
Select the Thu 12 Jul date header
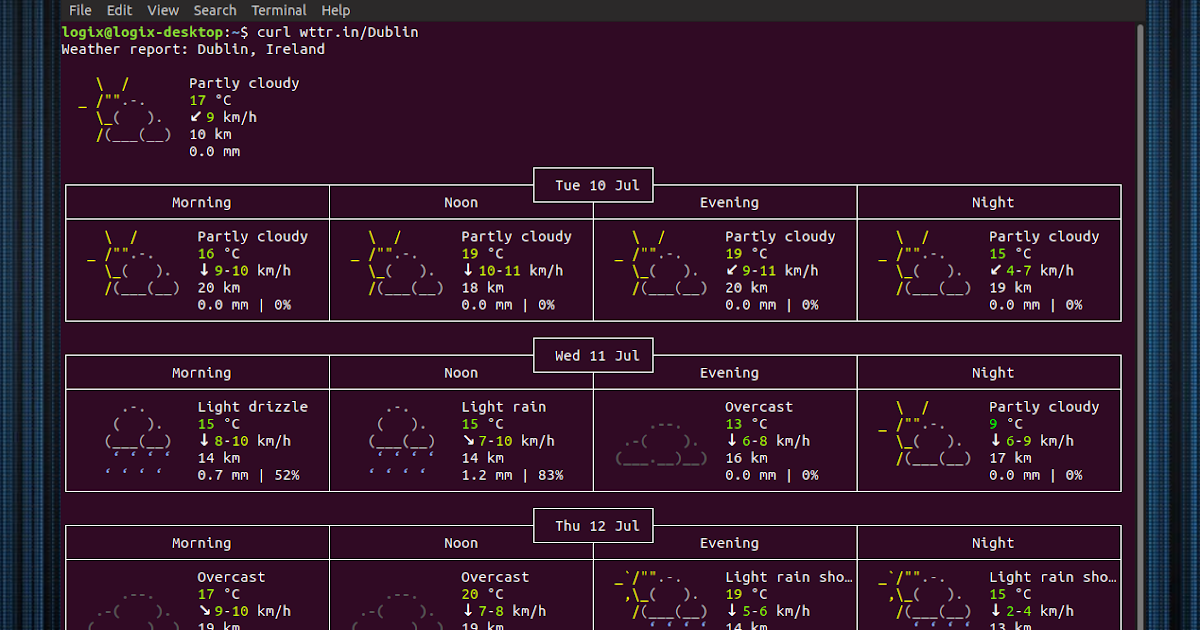pyautogui.click(x=593, y=525)
